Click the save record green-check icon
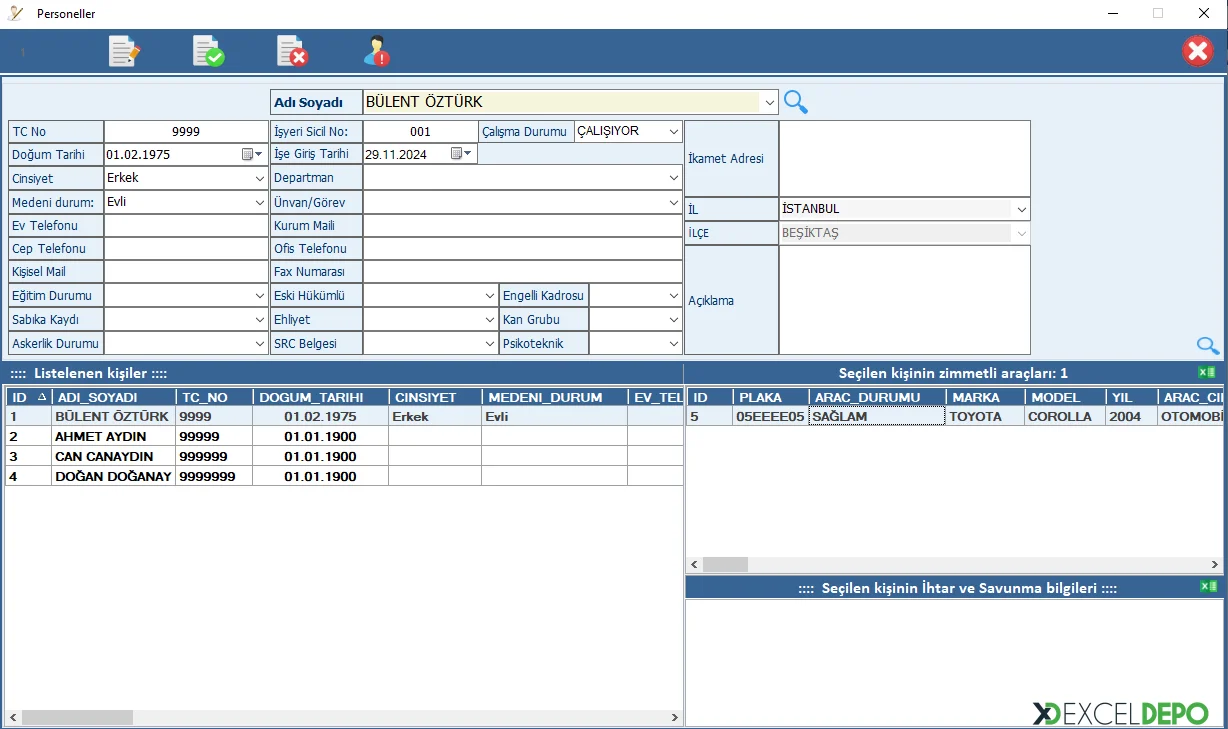 [x=208, y=51]
